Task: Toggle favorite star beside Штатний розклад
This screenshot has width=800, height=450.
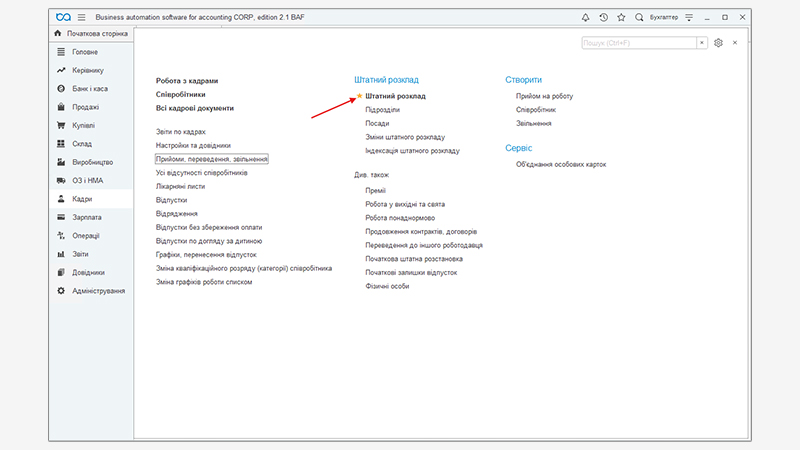Action: coord(360,96)
